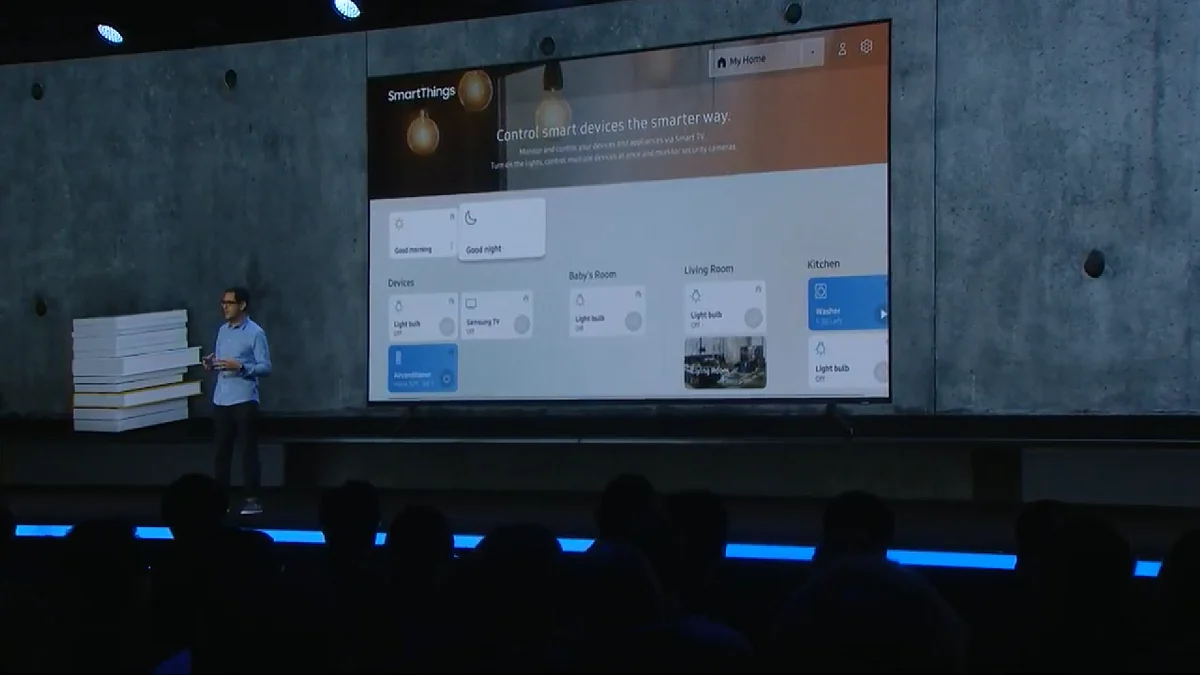
Task: Click the small home badge on the Baby's Room Light bulb card
Action: tap(638, 293)
